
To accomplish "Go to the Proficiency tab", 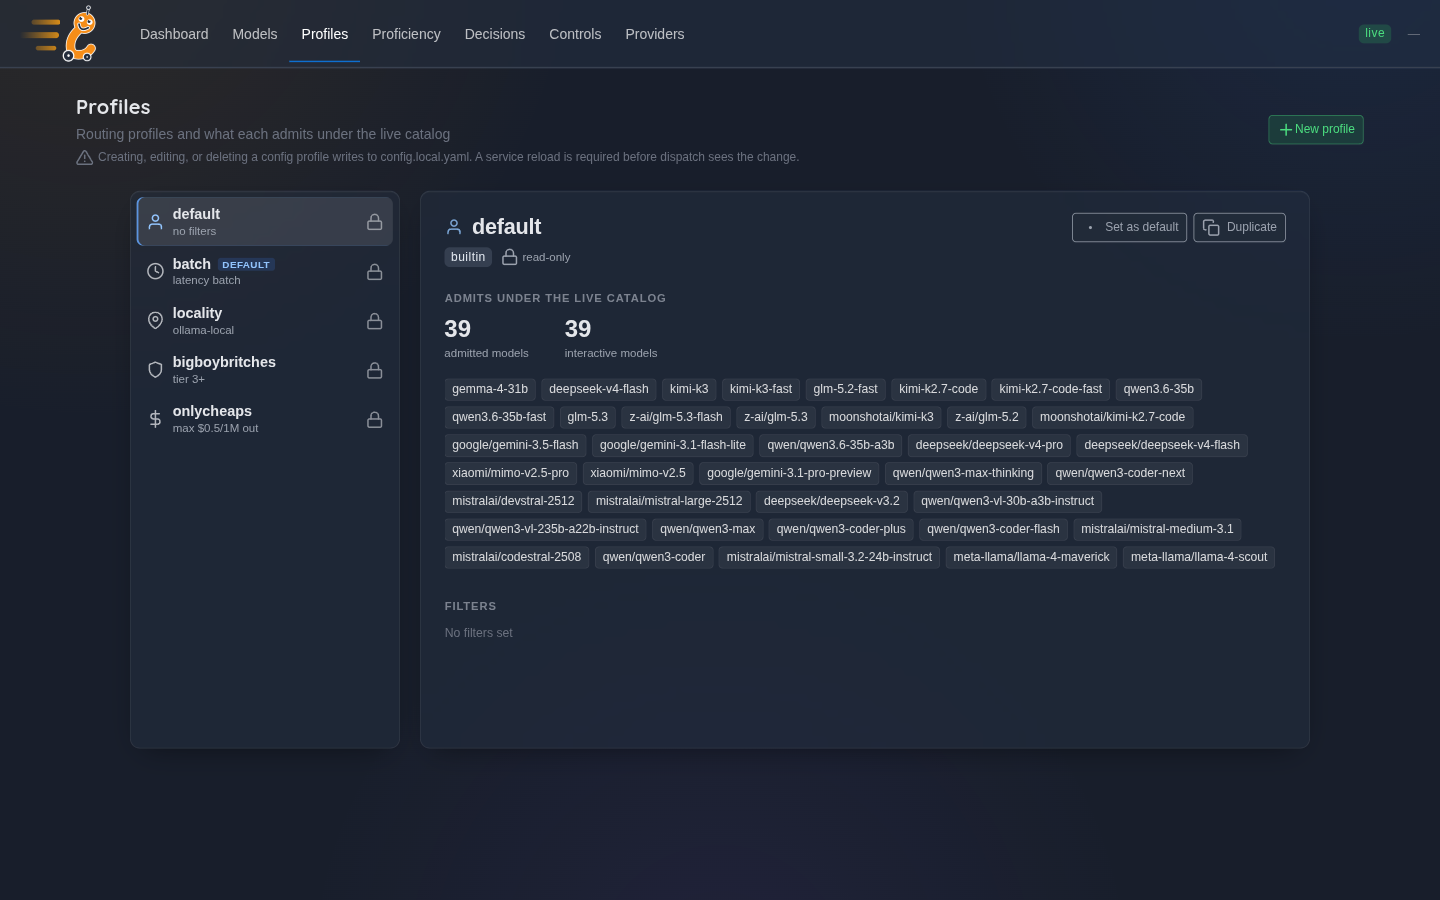I will (x=406, y=34).
